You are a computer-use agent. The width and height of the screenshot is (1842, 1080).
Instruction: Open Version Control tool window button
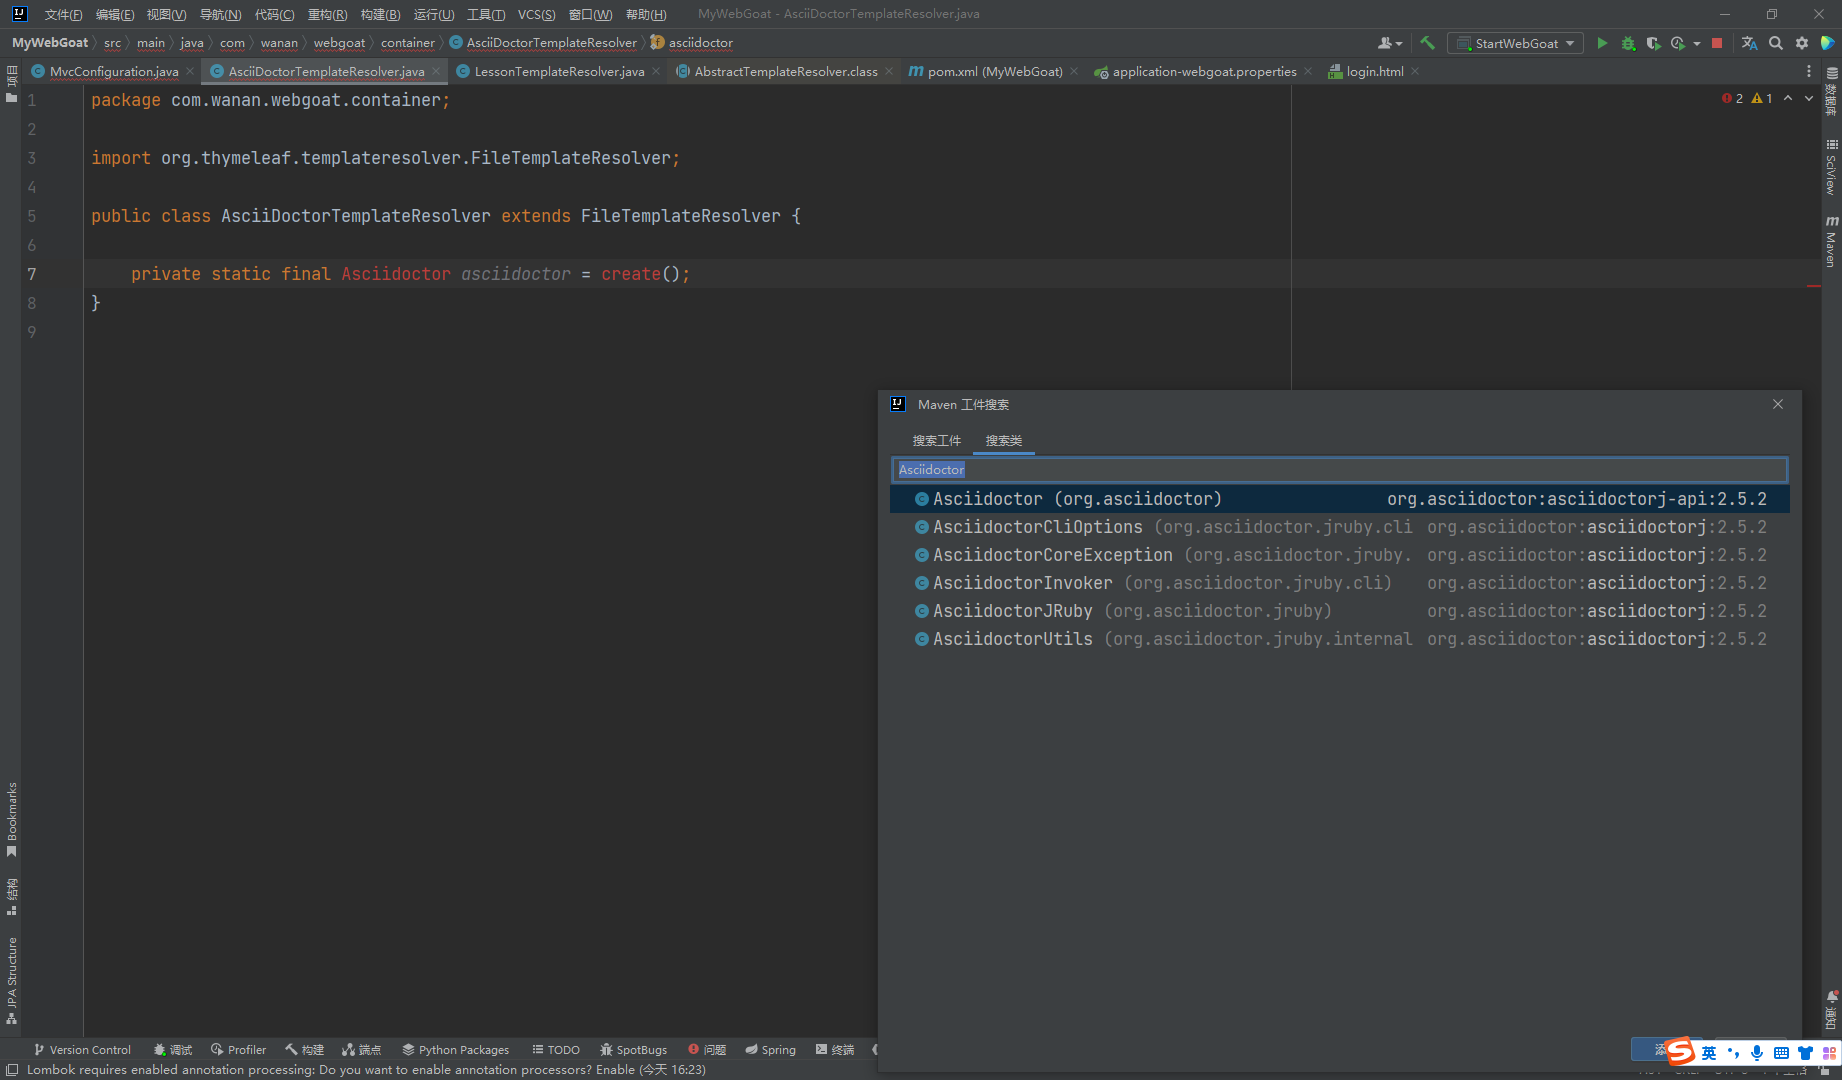(82, 1049)
